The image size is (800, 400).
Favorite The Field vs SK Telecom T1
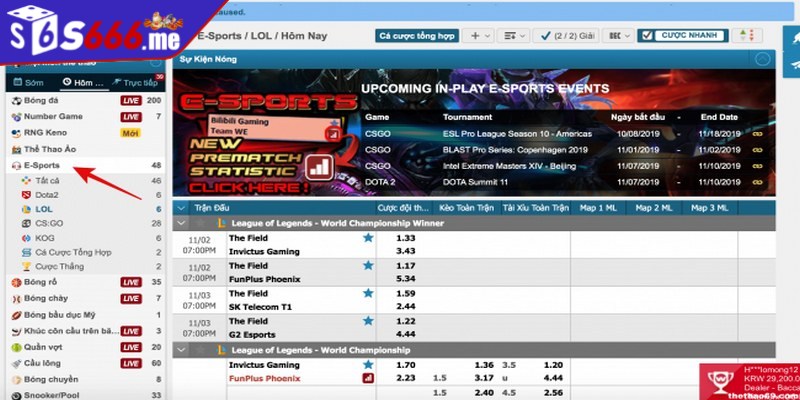(368, 293)
